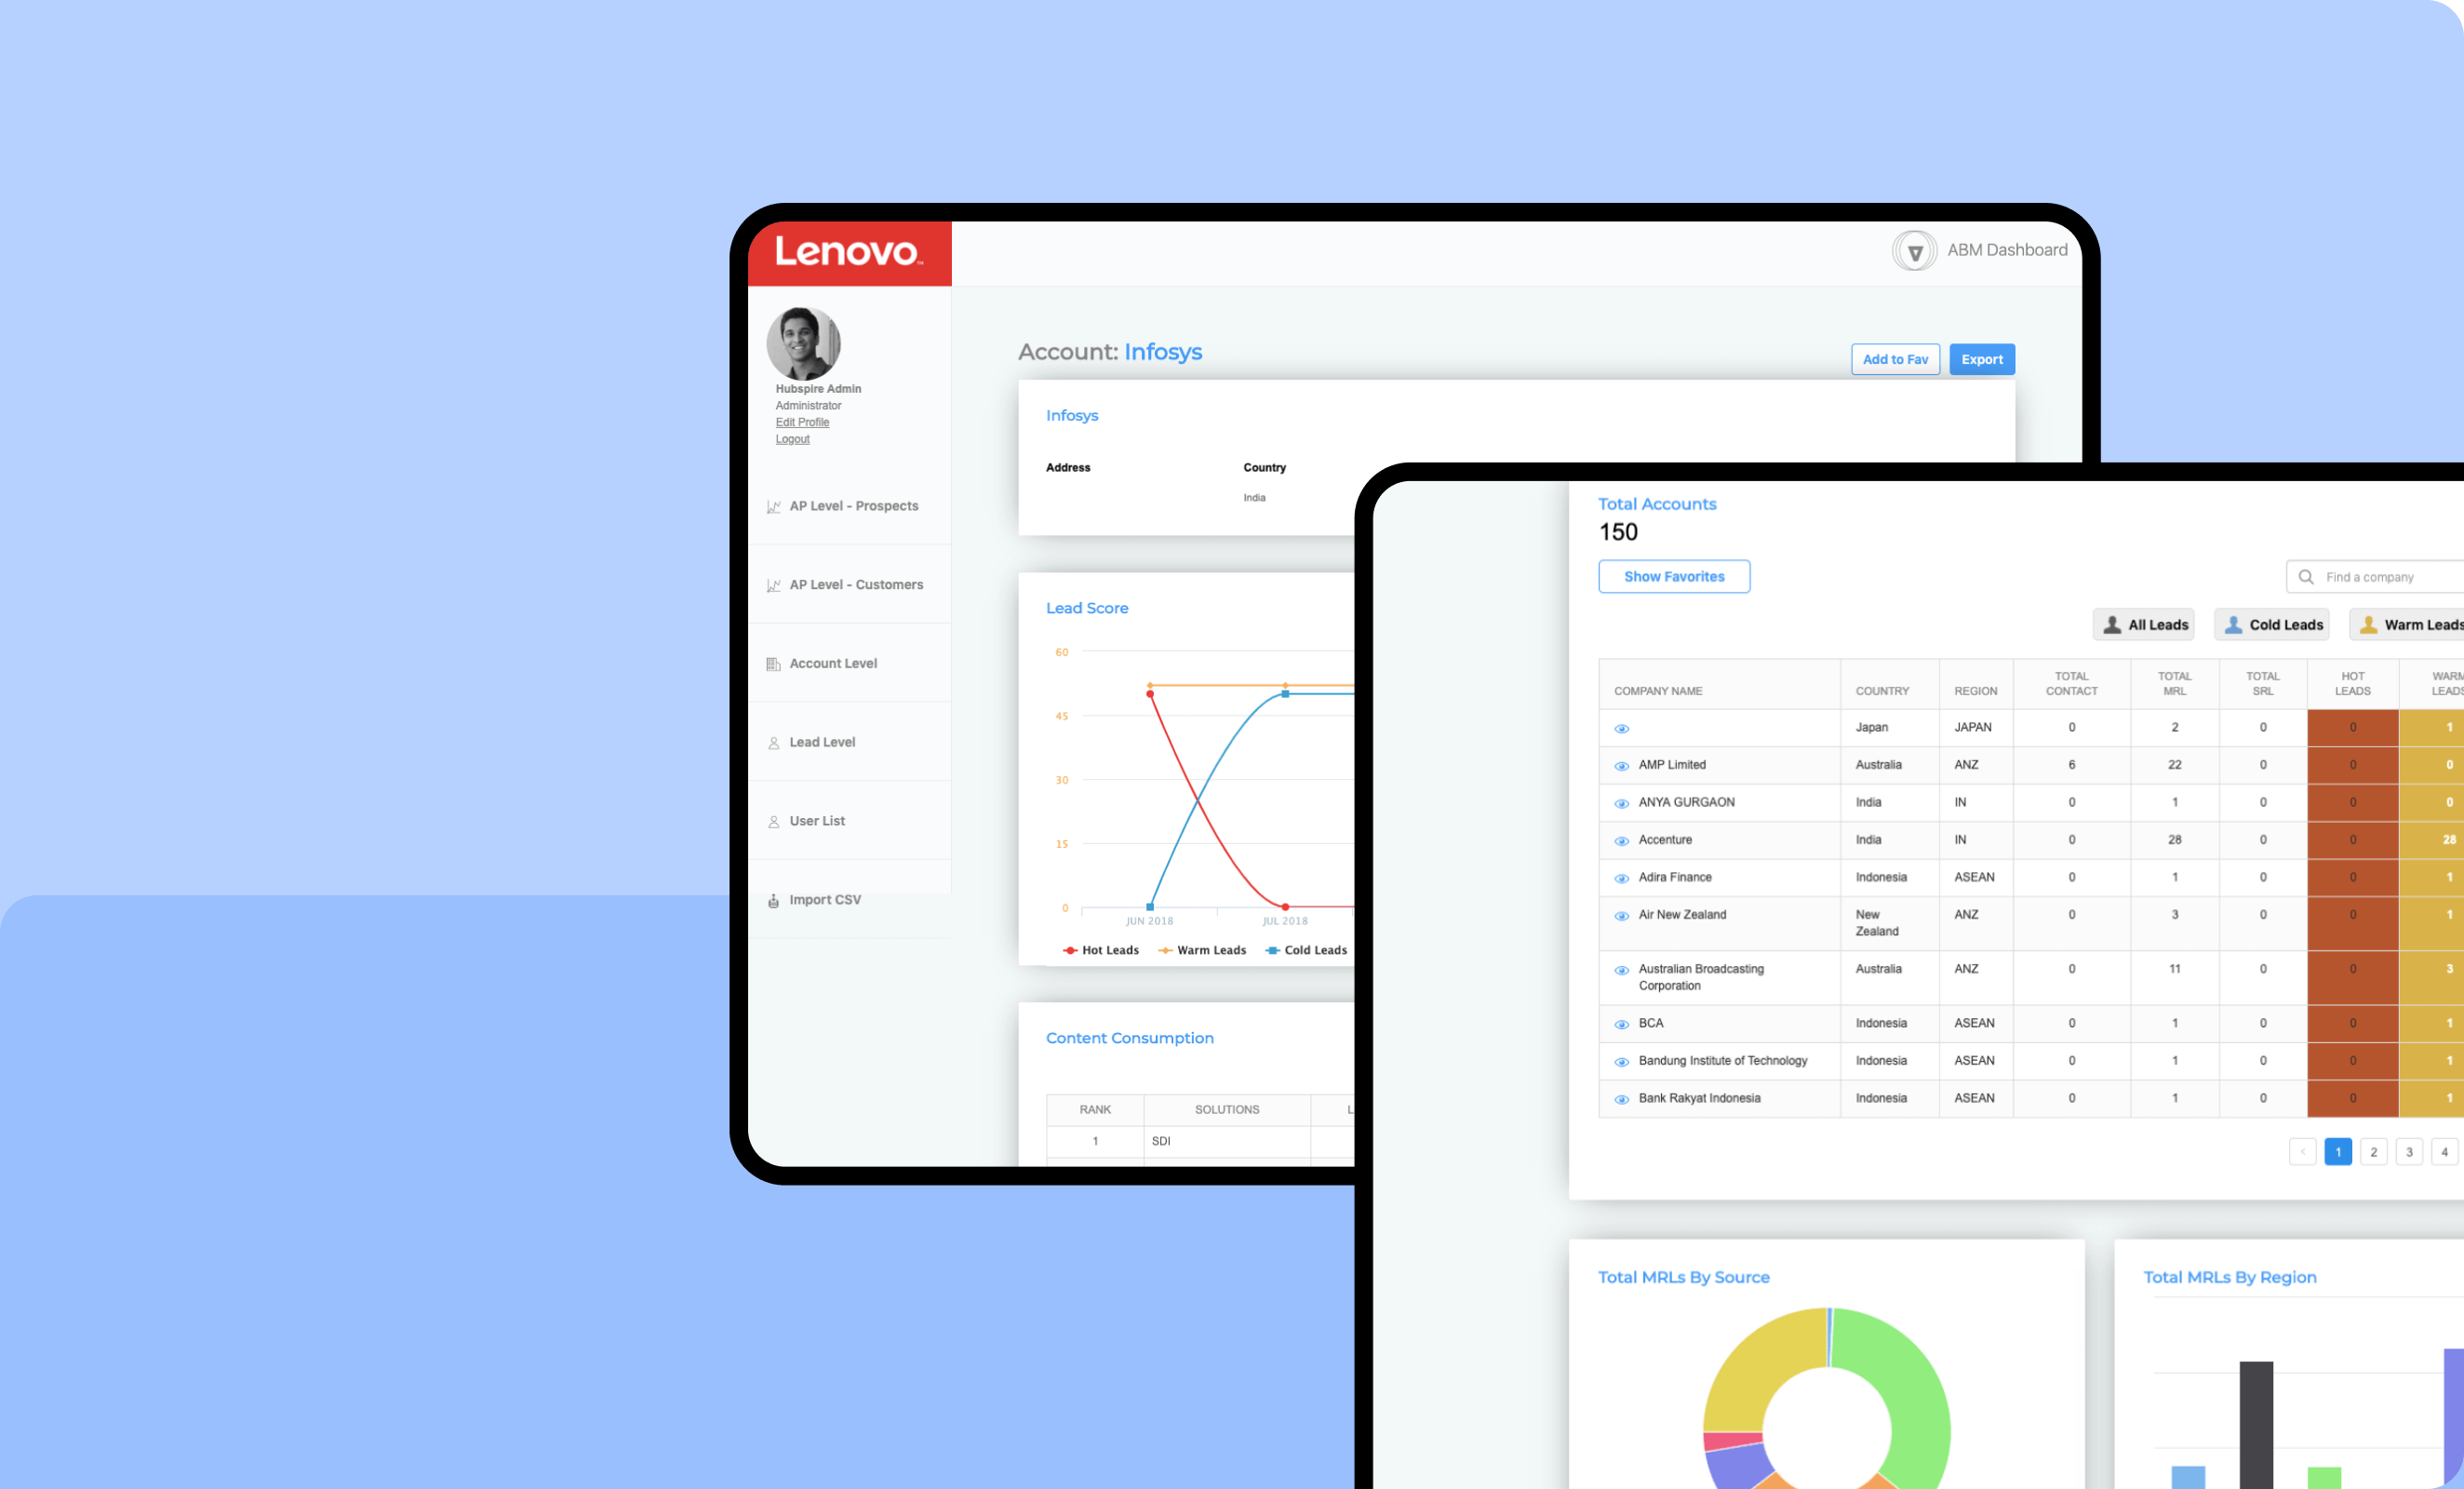Click the eye icon next to AMP Limited
The height and width of the screenshot is (1489, 2464).
tap(1619, 764)
